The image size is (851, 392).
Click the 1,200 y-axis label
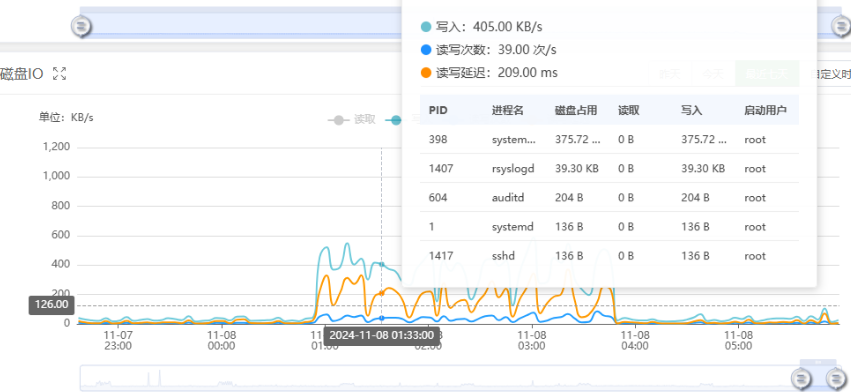[56, 147]
